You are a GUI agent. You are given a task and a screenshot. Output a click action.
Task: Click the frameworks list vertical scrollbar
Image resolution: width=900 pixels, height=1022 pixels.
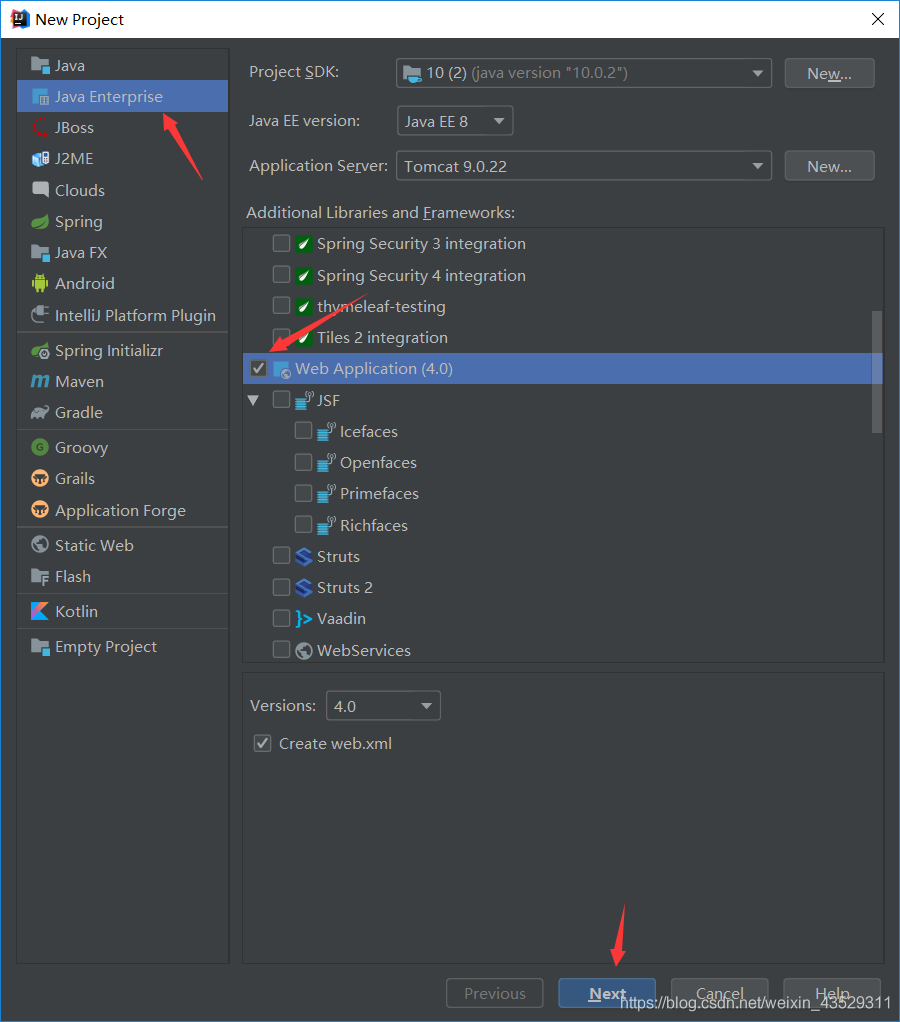(877, 372)
